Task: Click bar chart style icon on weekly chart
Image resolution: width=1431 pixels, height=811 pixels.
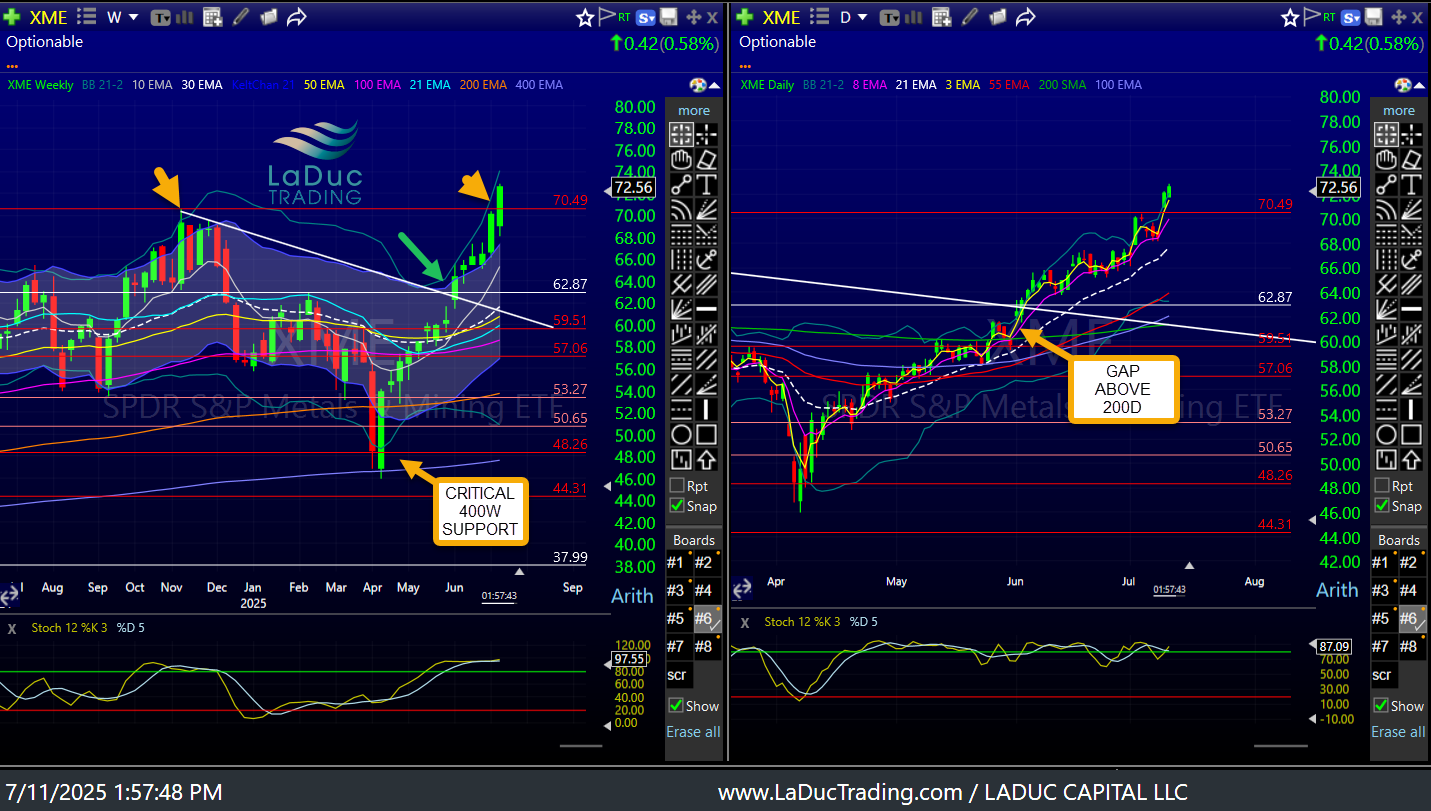Action: [x=187, y=17]
